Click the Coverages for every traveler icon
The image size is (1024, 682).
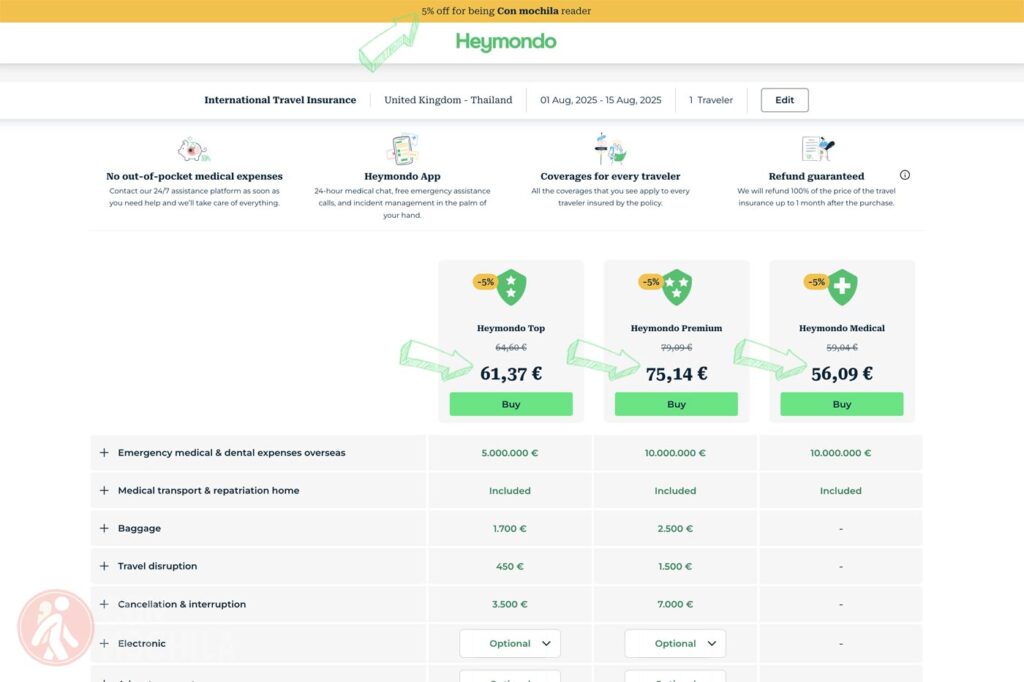coord(610,149)
